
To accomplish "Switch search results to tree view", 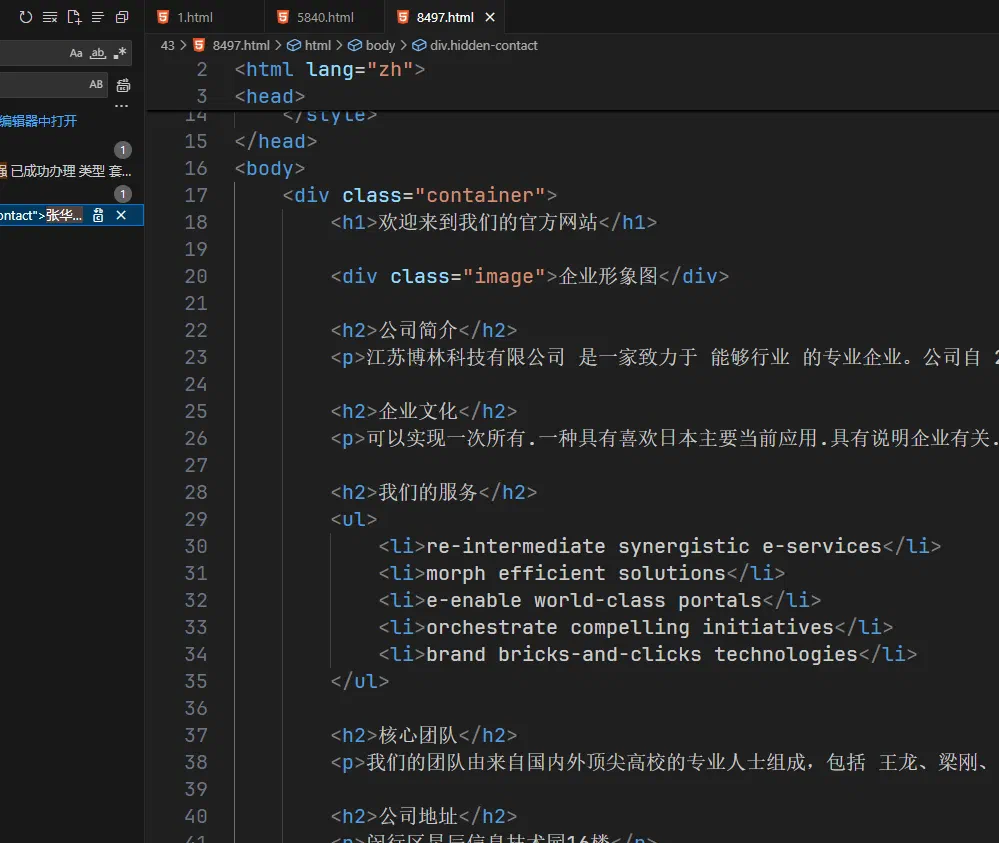I will [x=97, y=17].
